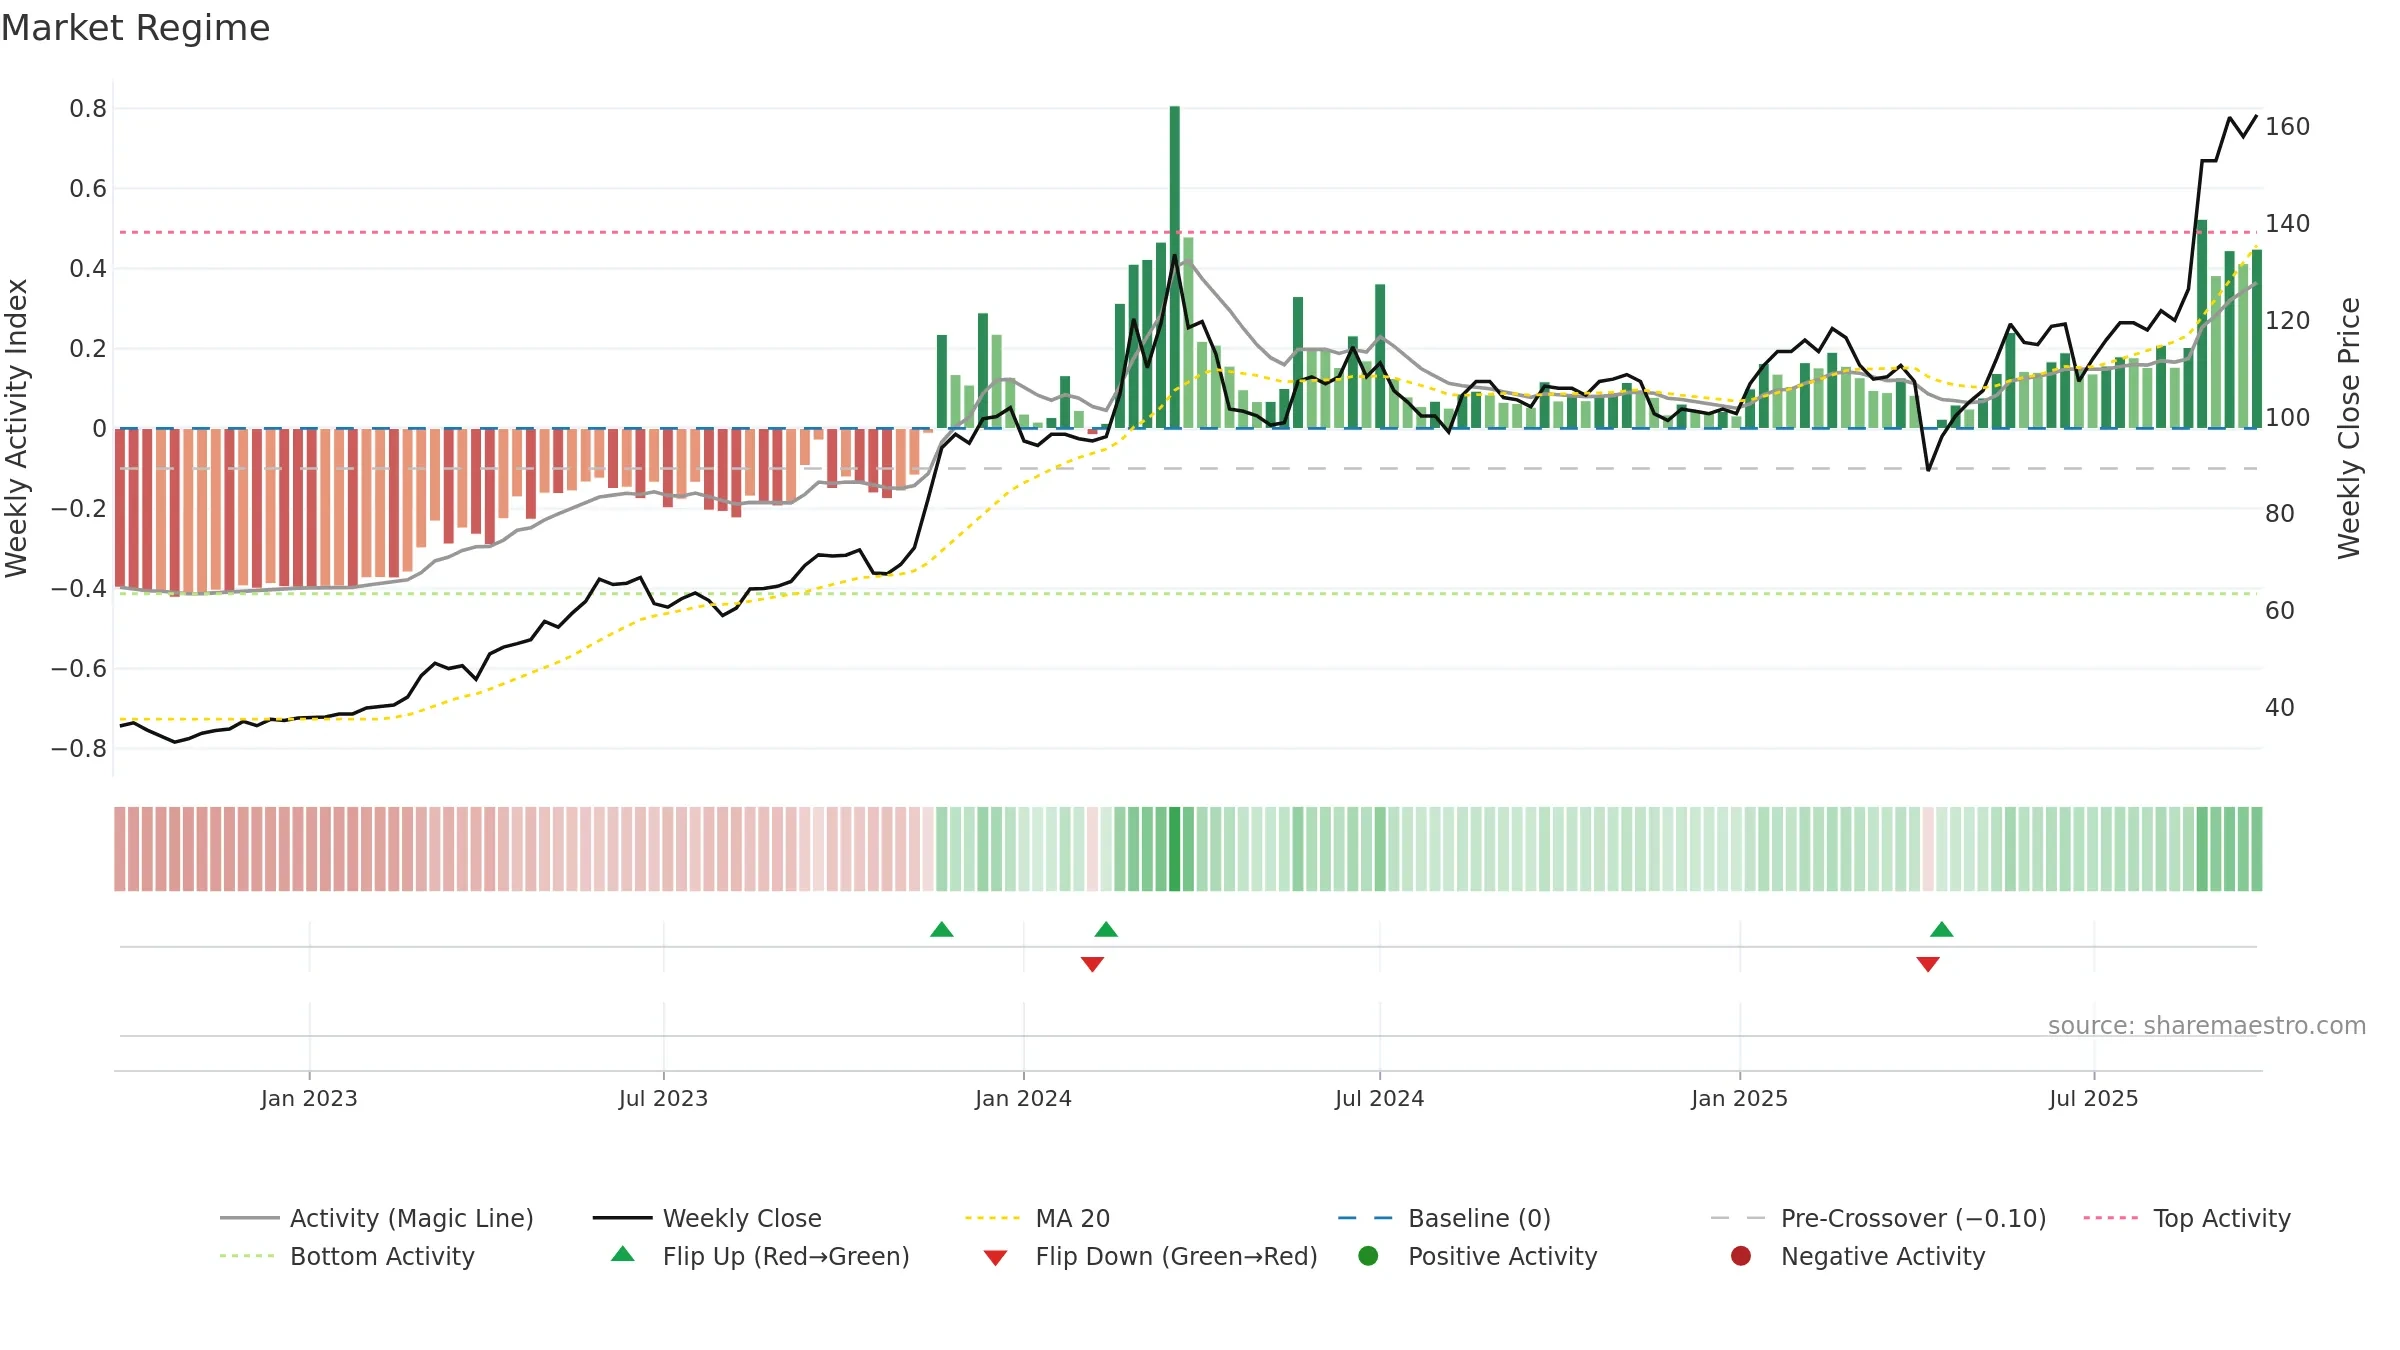Click the tallest green activity bar near 0.8
Image resolution: width=2400 pixels, height=1350 pixels.
(x=1175, y=267)
